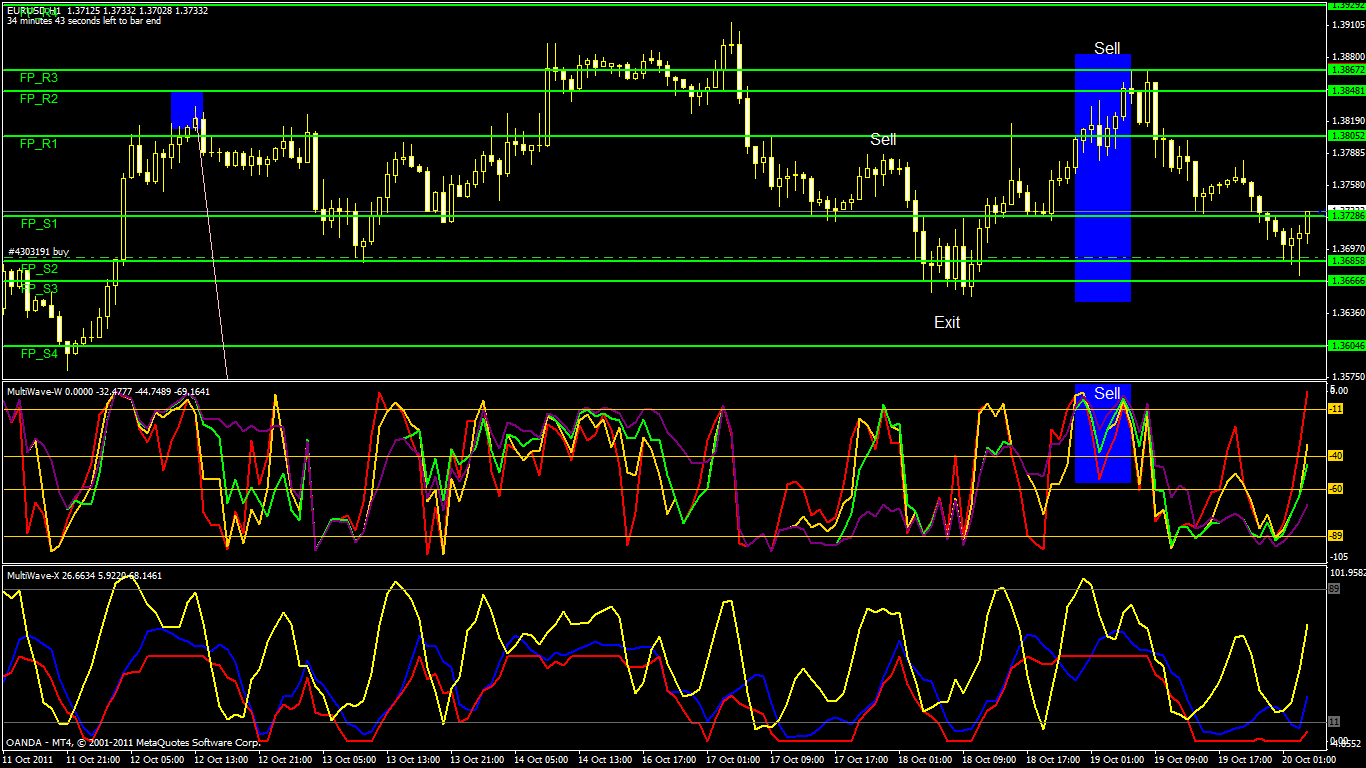This screenshot has width=1366, height=768.
Task: Click the -40 level tag in MultiWave-W
Action: coord(1336,456)
